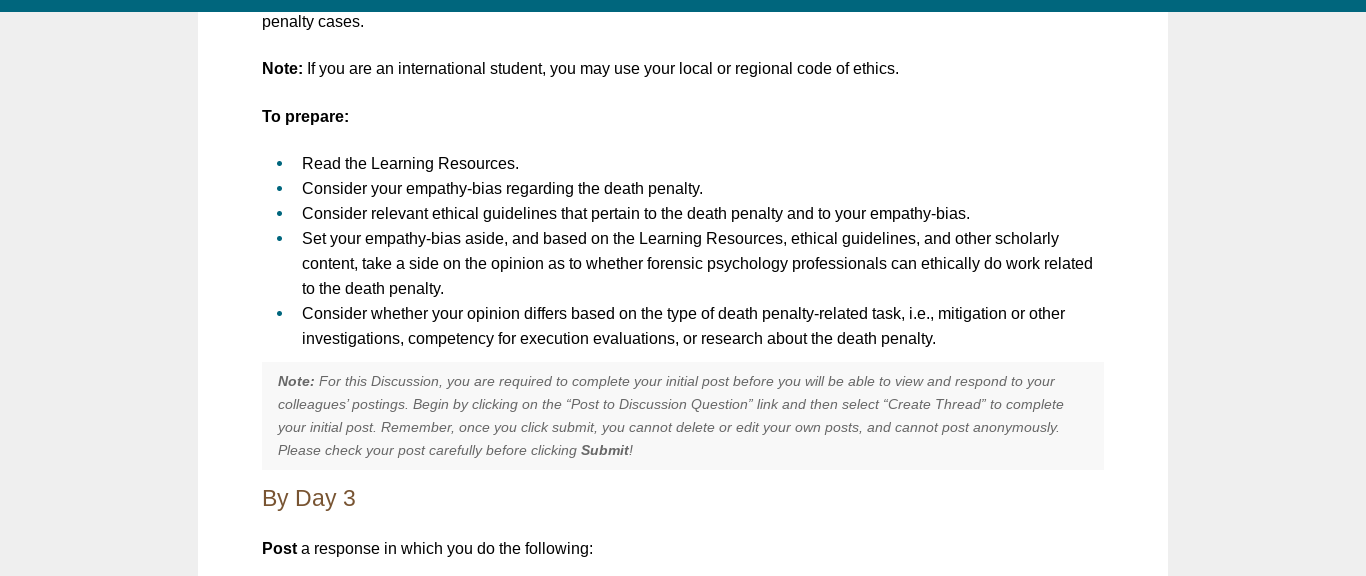Click the last teal bullet dot
The image size is (1366, 576).
[280, 314]
